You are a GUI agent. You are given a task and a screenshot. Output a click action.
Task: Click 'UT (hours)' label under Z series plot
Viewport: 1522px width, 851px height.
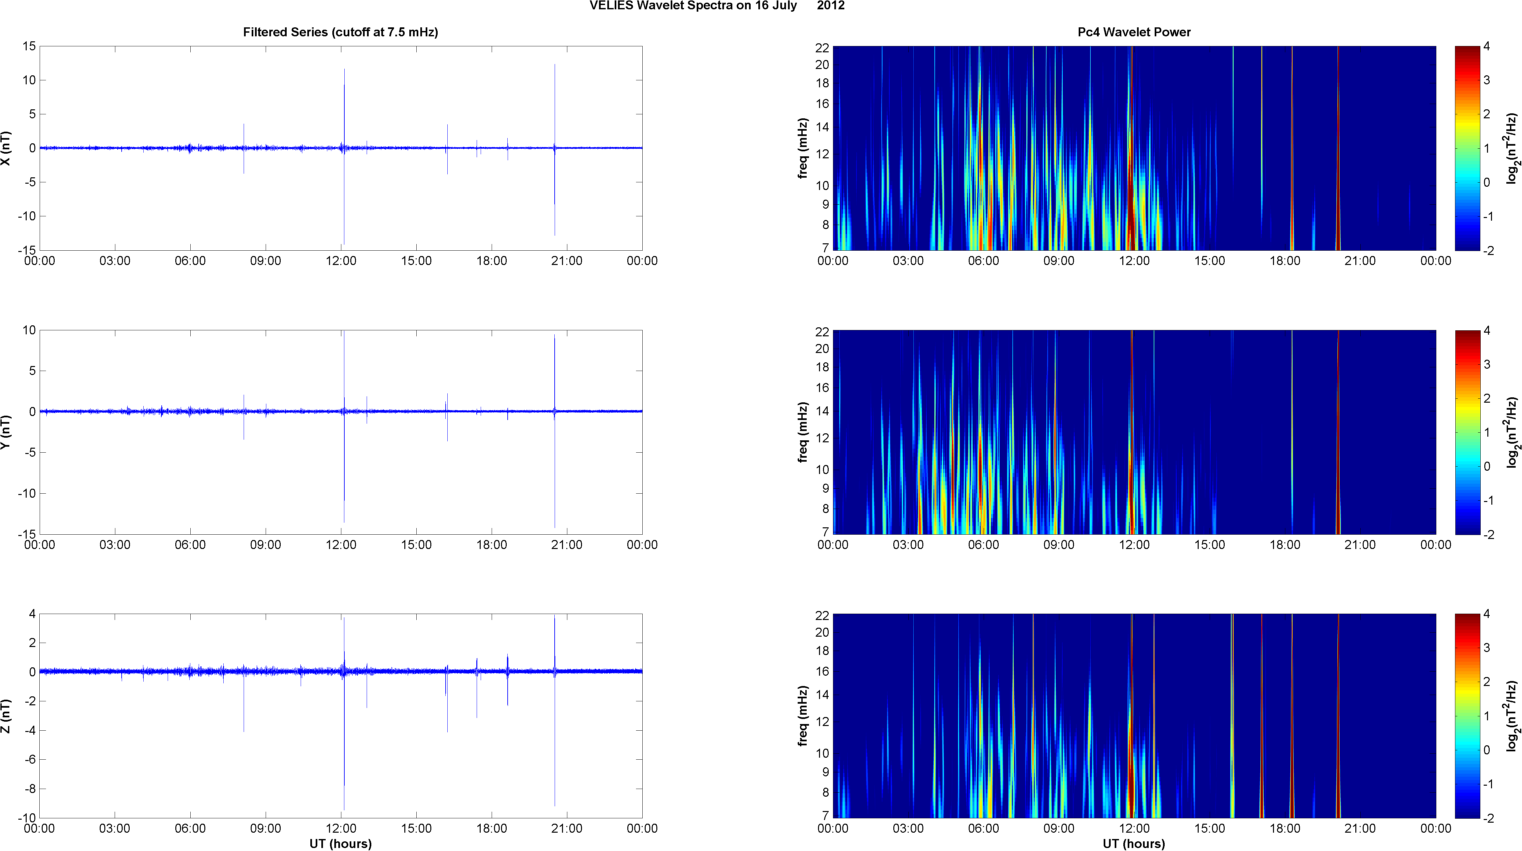point(340,843)
